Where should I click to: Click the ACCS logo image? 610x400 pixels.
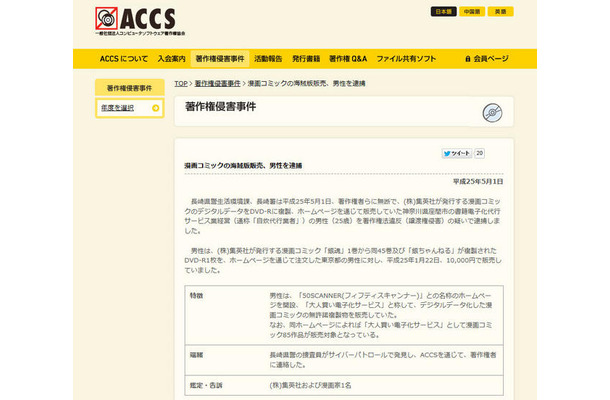tap(140, 21)
